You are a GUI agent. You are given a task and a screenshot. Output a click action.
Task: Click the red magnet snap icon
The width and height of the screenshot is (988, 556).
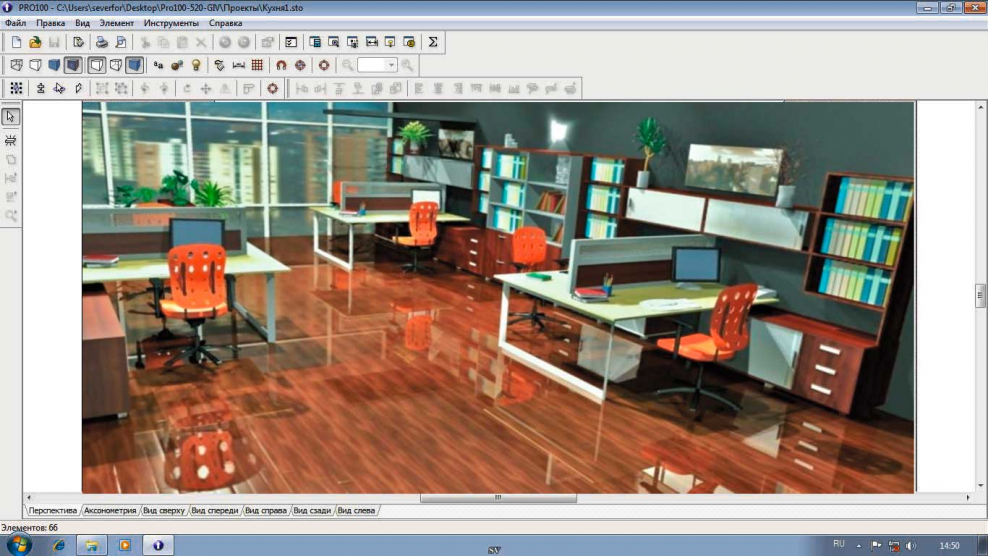[x=281, y=65]
